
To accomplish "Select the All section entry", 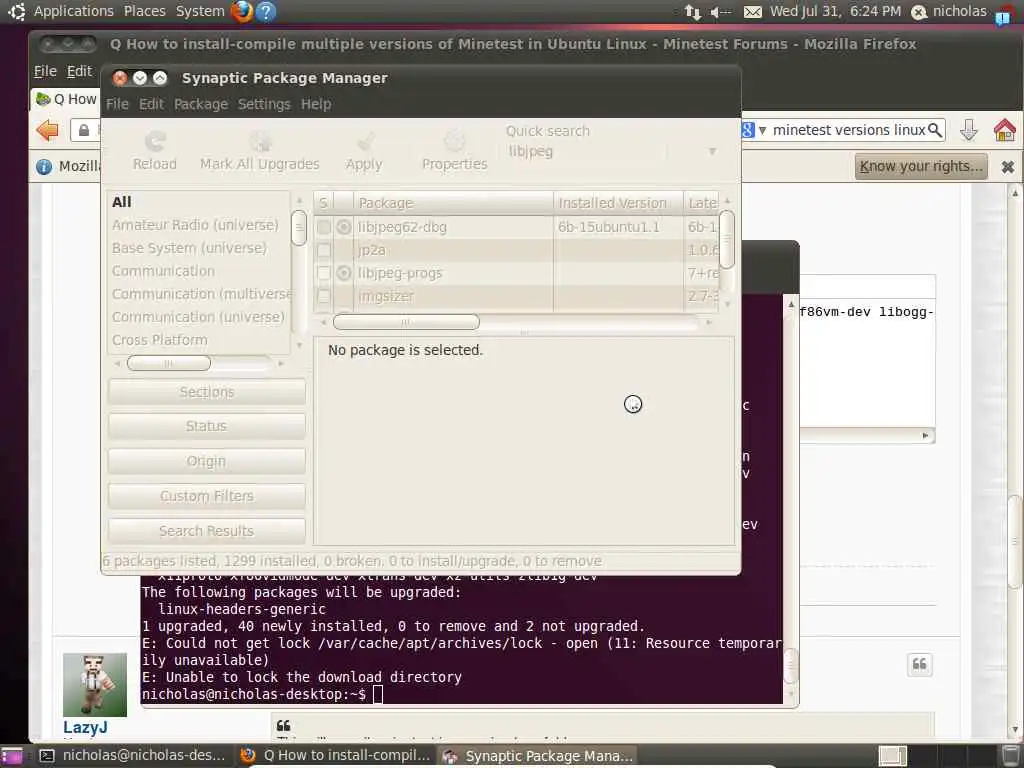I will click(121, 202).
